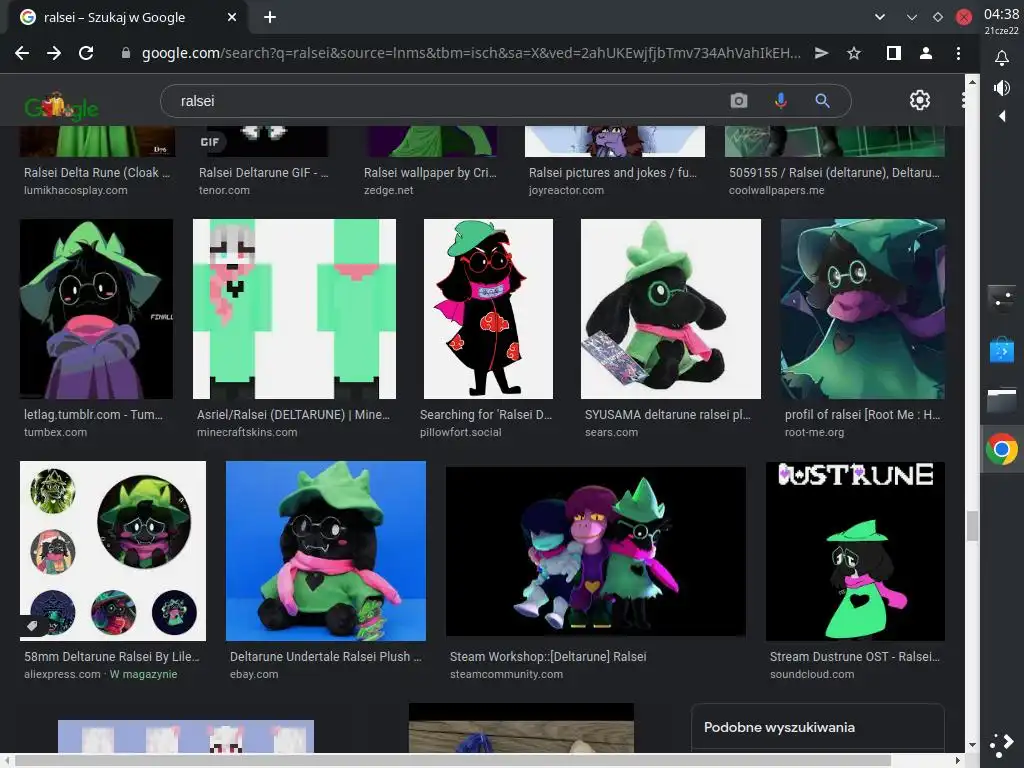The width and height of the screenshot is (1024, 768).
Task: Click the clock showing 04:38
Action: [x=1001, y=14]
